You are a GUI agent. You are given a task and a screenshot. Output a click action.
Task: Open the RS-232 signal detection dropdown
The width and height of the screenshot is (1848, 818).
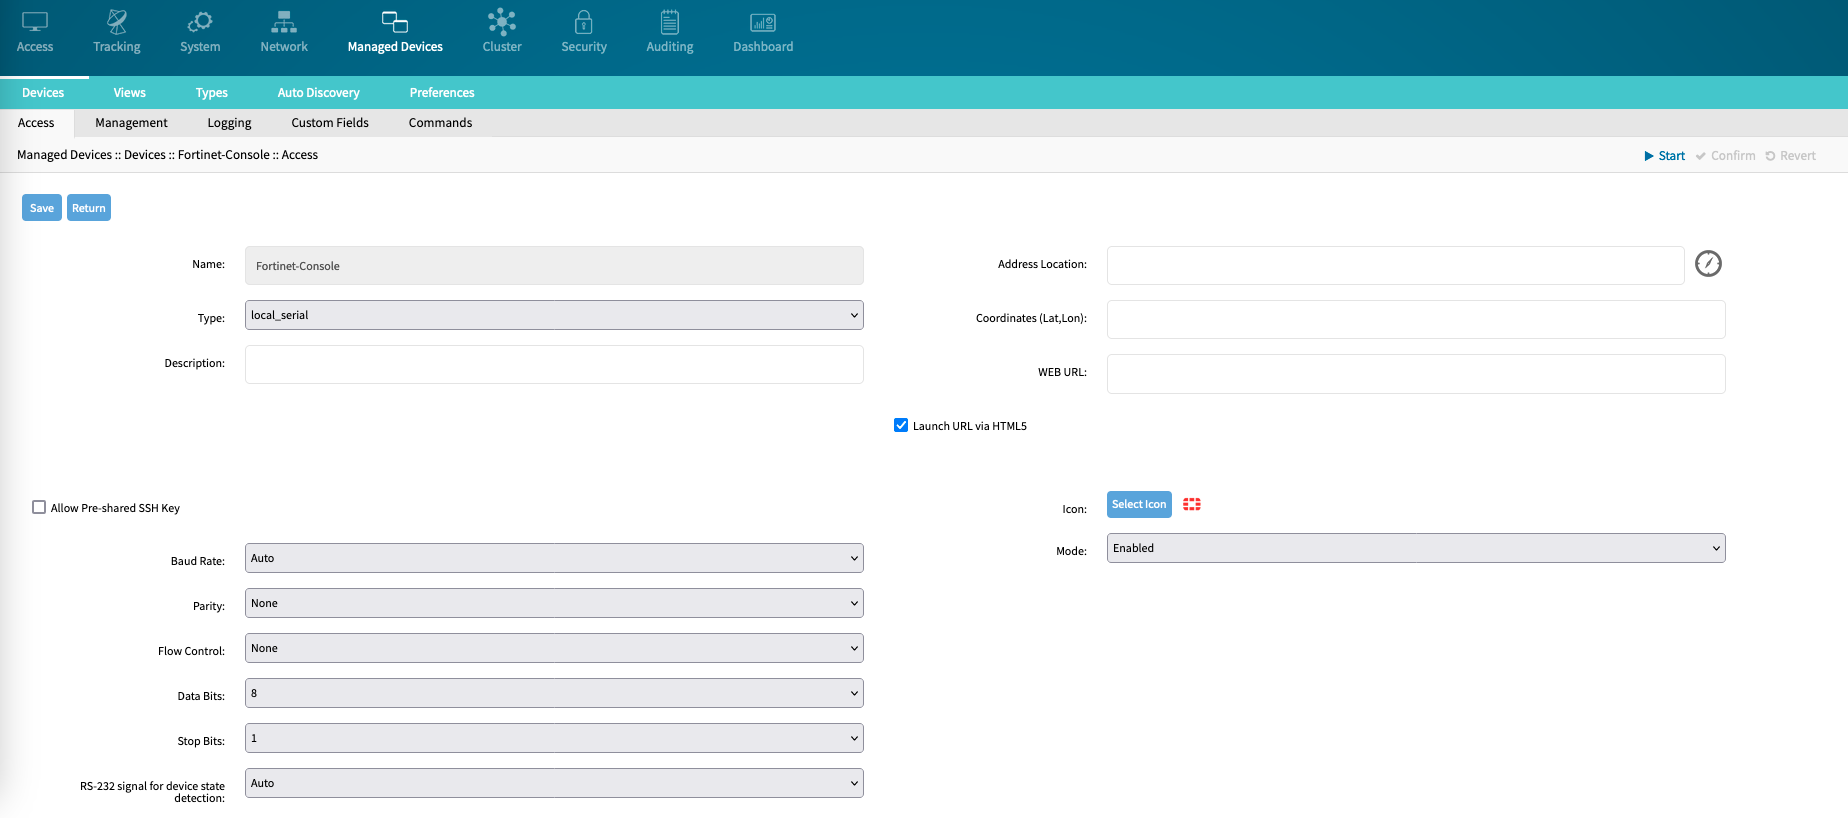click(x=554, y=783)
